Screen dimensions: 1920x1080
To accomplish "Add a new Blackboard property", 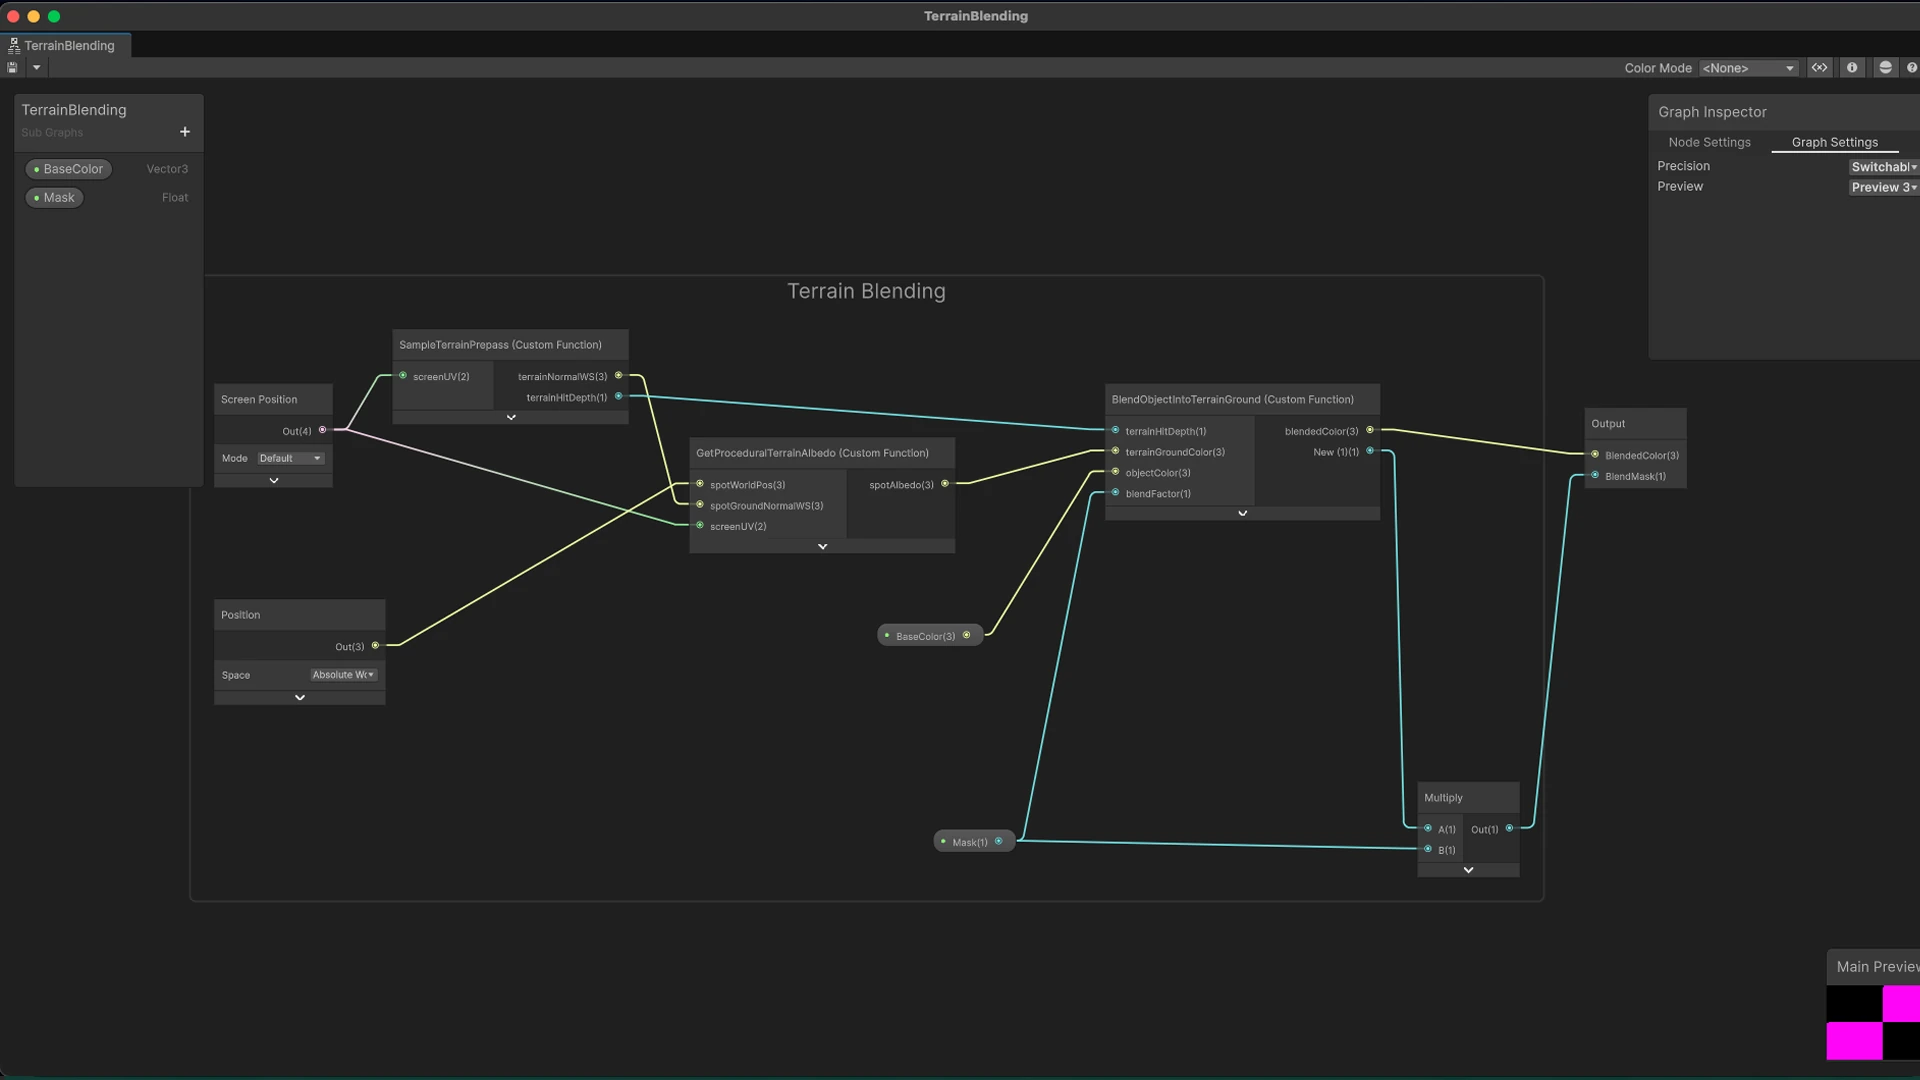I will pyautogui.click(x=185, y=132).
